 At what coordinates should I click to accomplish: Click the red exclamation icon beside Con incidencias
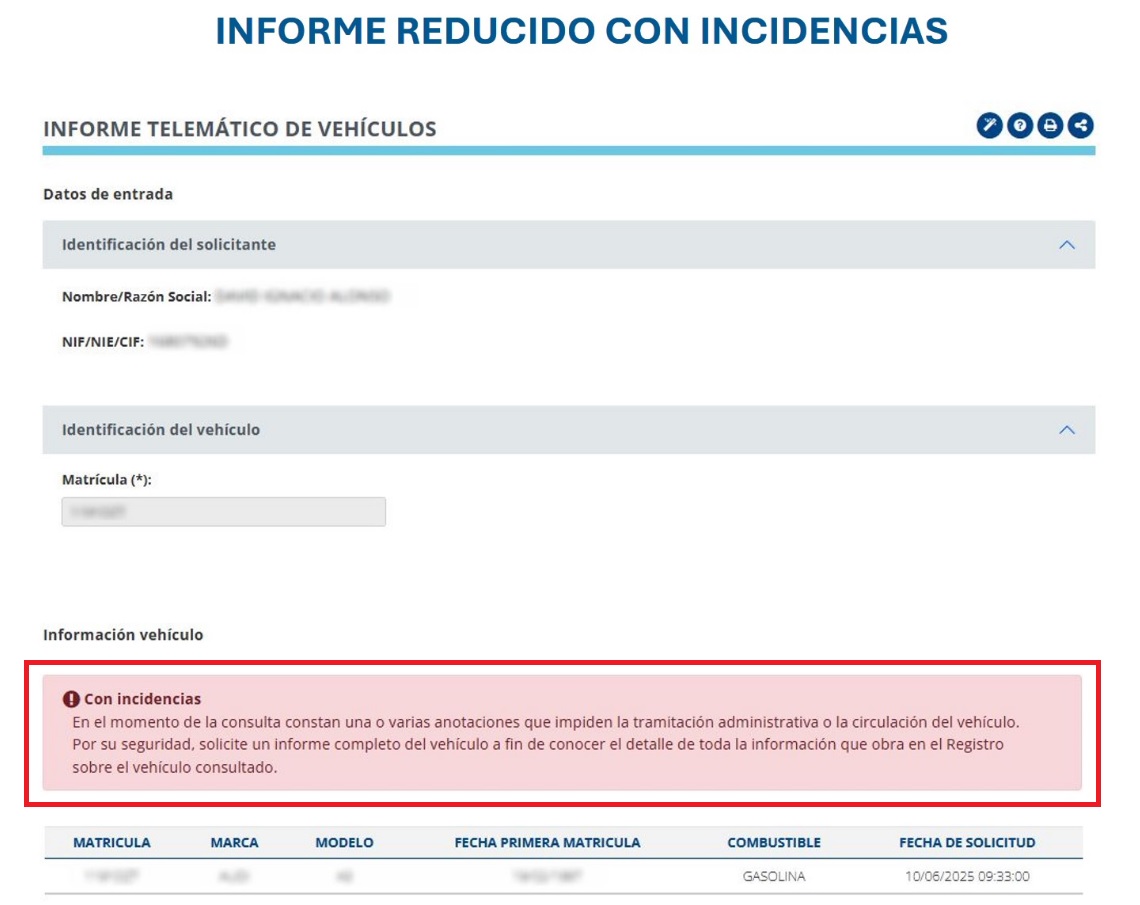pos(71,699)
